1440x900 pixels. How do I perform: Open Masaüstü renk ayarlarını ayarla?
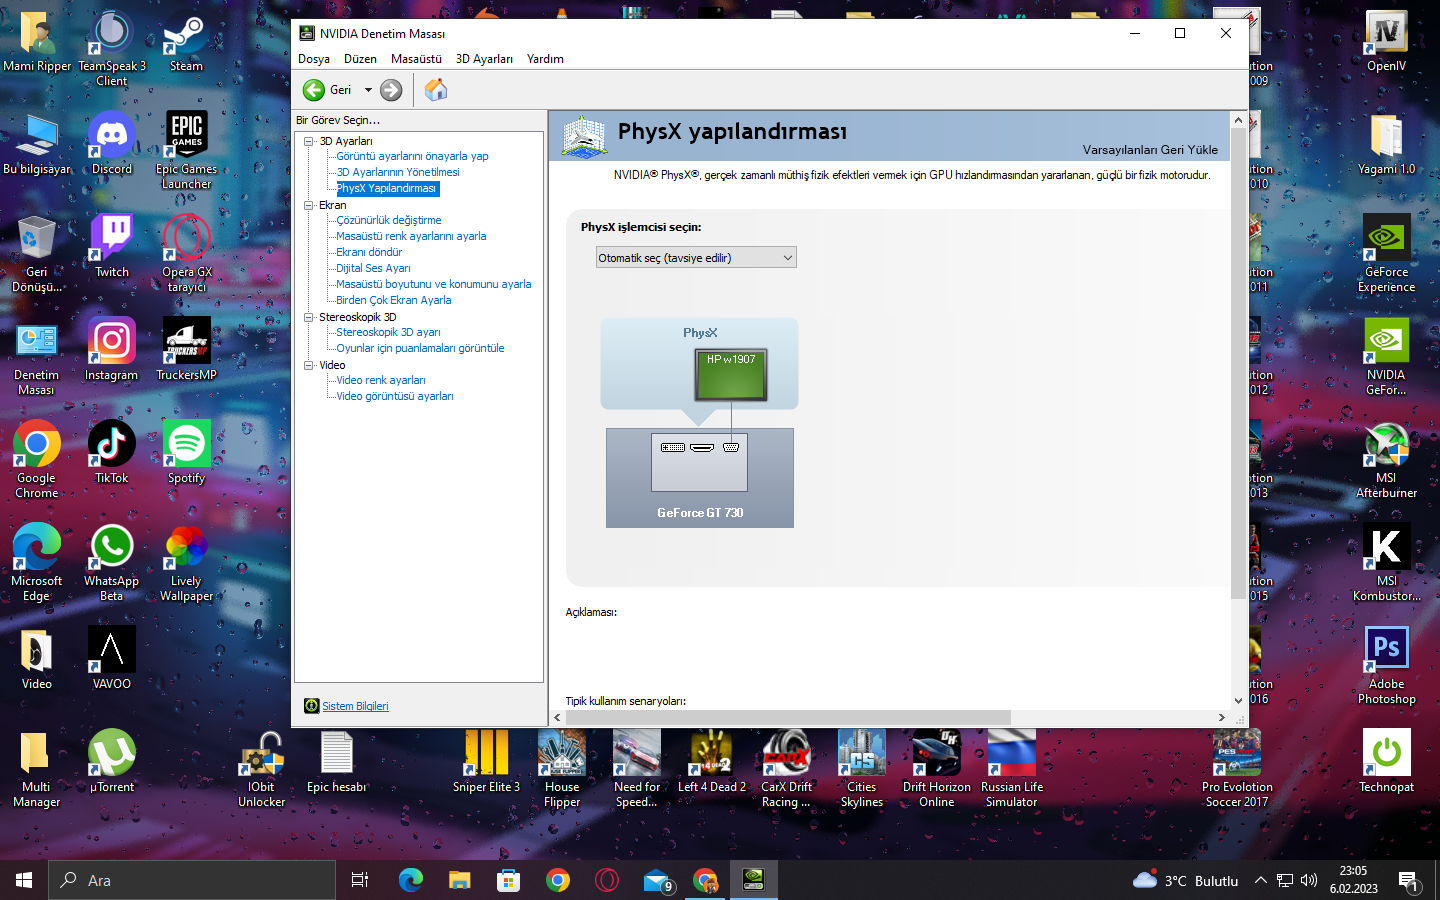click(x=411, y=236)
